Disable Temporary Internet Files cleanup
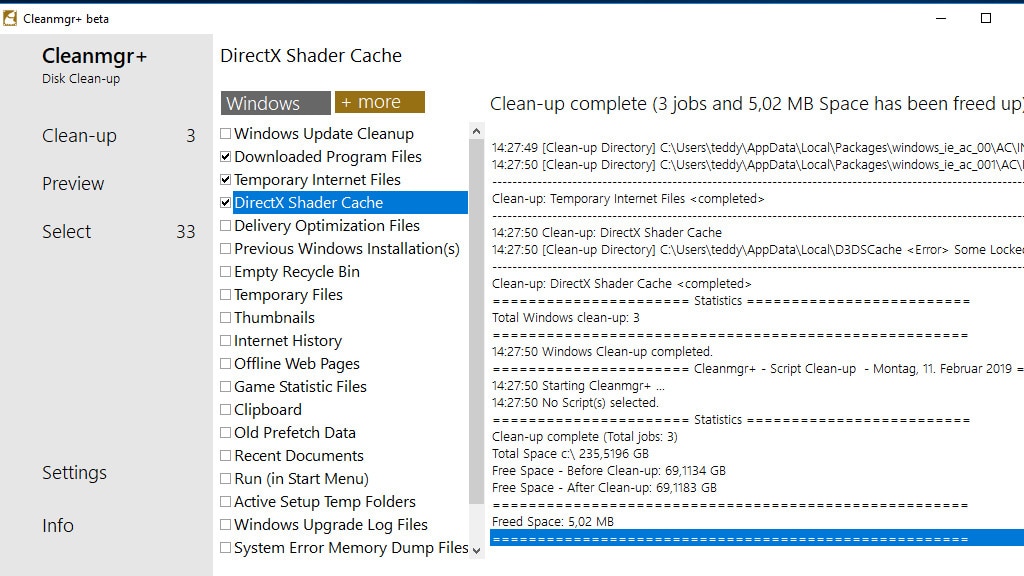The image size is (1024, 576). pos(224,179)
